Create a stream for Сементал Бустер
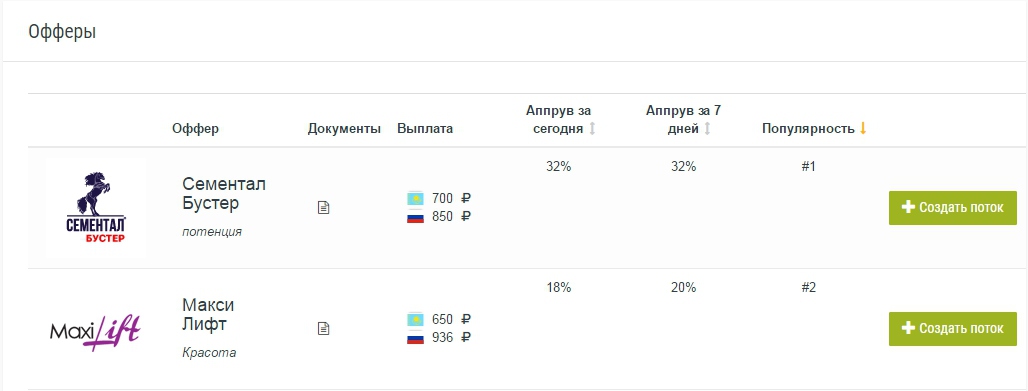 point(953,208)
